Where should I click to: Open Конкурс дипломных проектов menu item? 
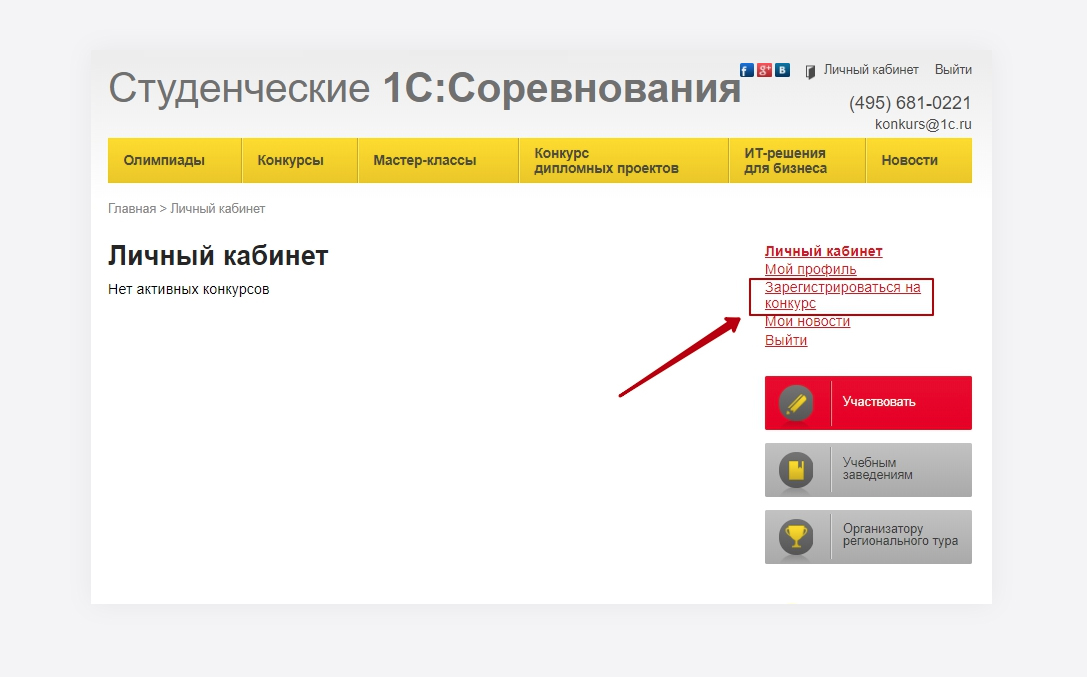[606, 161]
